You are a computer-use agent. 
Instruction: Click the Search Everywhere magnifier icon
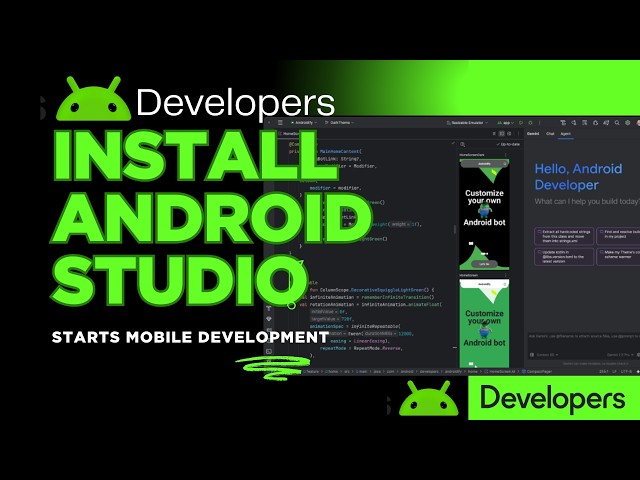click(x=617, y=122)
